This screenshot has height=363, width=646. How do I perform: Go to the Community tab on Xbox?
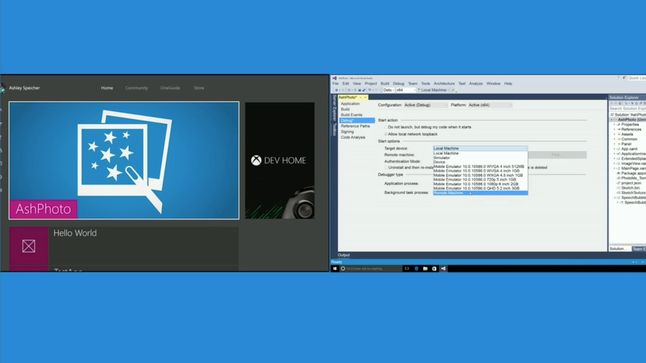tap(136, 88)
